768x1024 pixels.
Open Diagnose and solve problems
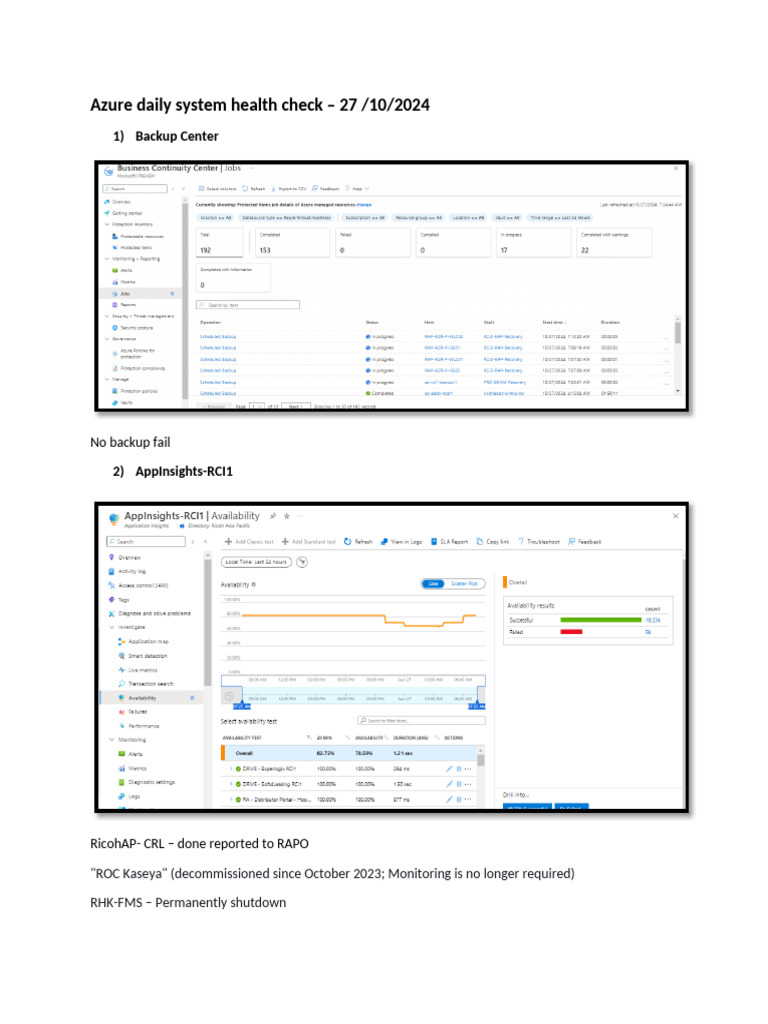click(x=154, y=614)
